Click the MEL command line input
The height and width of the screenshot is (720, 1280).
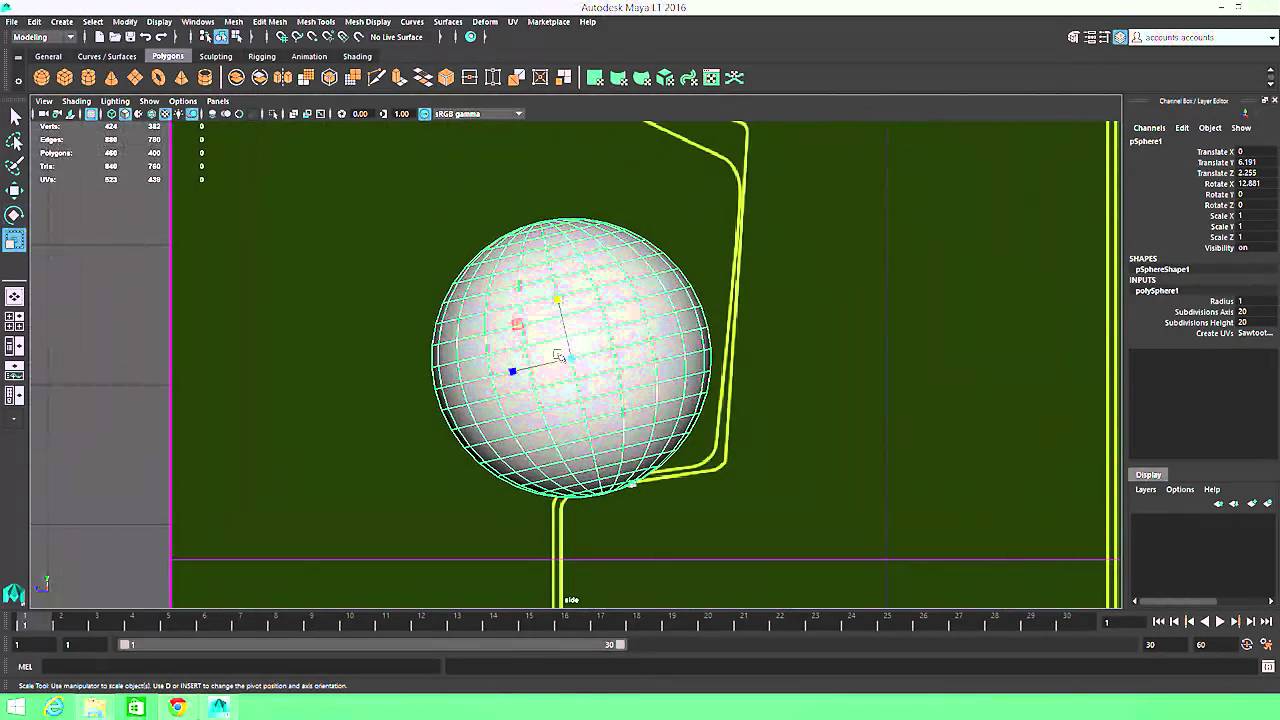click(x=241, y=667)
